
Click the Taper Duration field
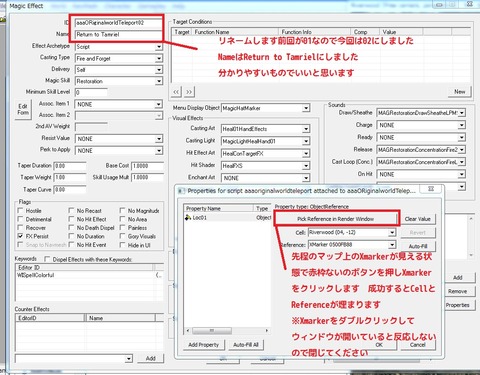[70, 166]
